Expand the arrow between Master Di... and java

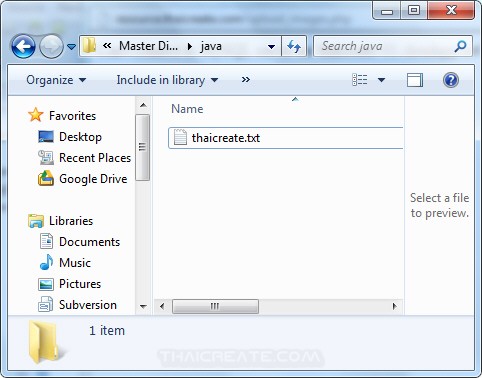[190, 46]
